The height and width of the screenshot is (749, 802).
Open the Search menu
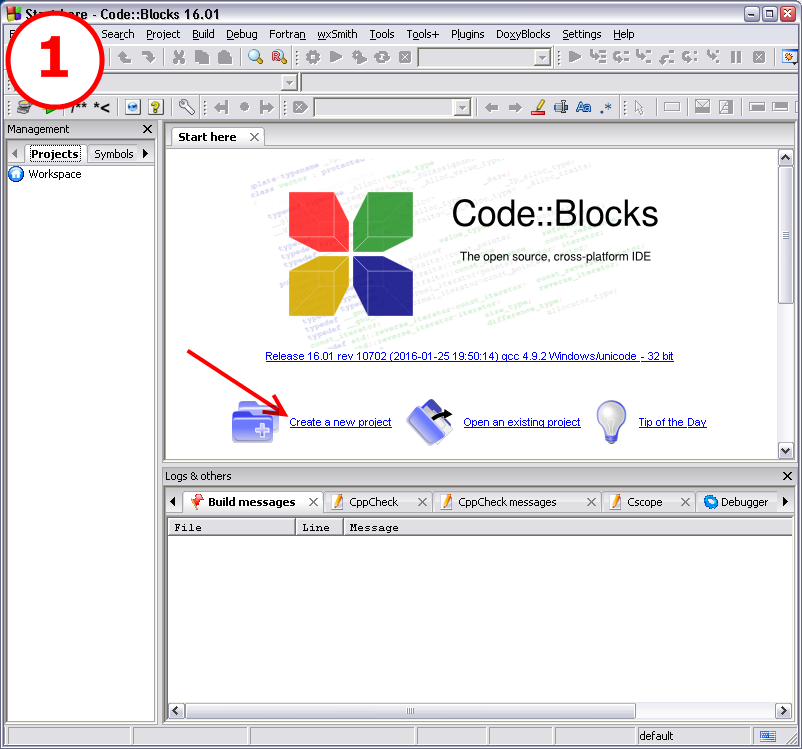[x=118, y=34]
